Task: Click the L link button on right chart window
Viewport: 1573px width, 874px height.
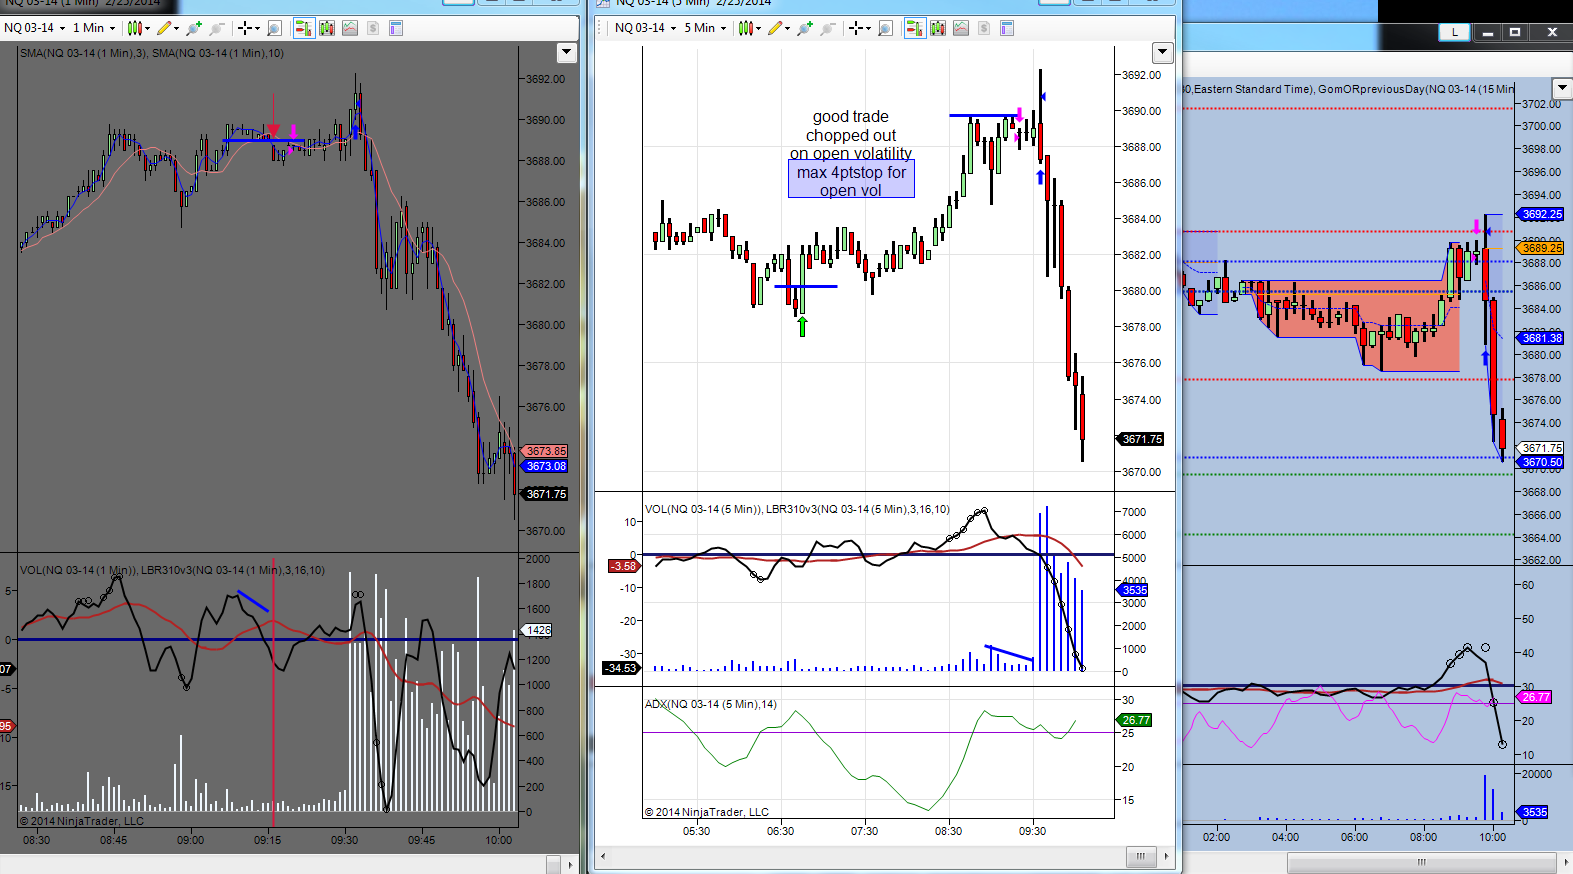Action: point(1455,32)
